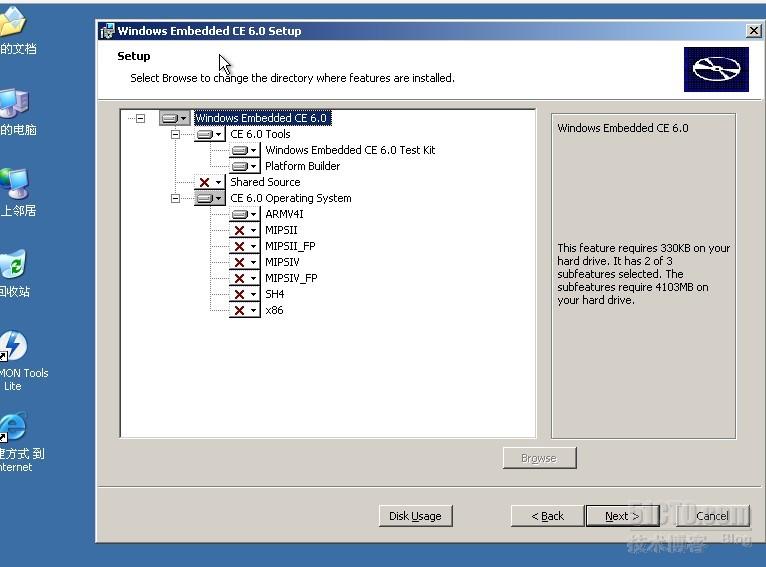This screenshot has height=567, width=766.
Task: Click the Browse button
Action: click(539, 458)
